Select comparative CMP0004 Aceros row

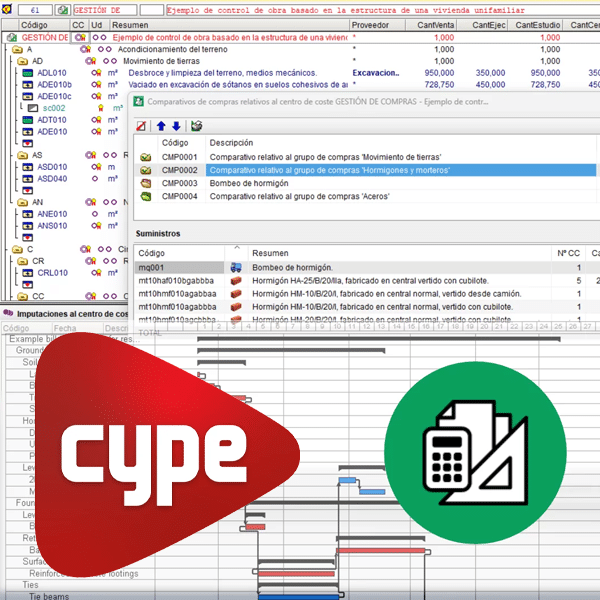[365, 196]
